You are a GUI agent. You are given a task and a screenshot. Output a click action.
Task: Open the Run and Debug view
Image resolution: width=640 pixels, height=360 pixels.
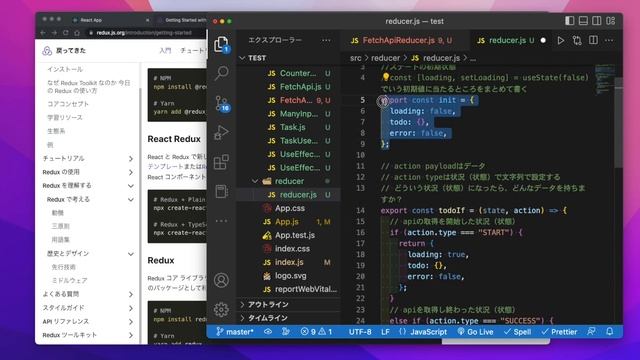coord(221,133)
